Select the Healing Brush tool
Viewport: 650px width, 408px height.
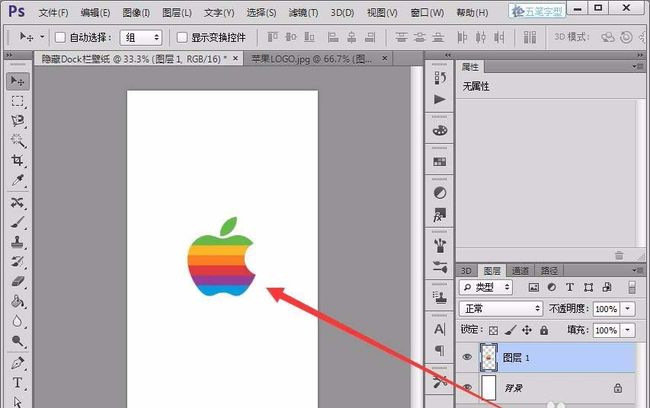click(x=17, y=202)
